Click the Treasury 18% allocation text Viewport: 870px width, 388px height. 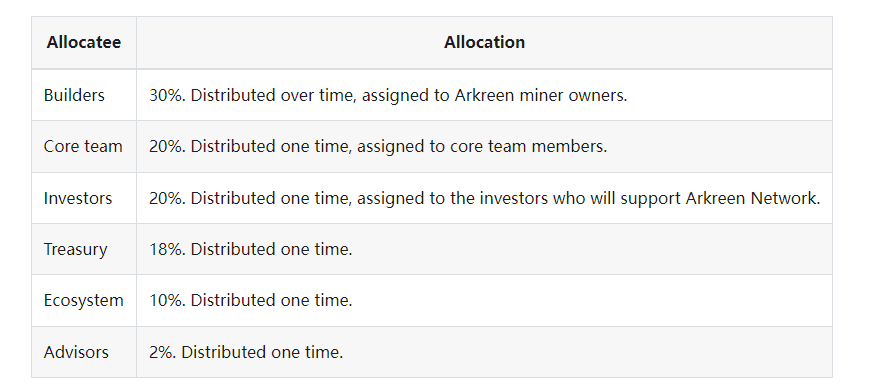tap(250, 249)
